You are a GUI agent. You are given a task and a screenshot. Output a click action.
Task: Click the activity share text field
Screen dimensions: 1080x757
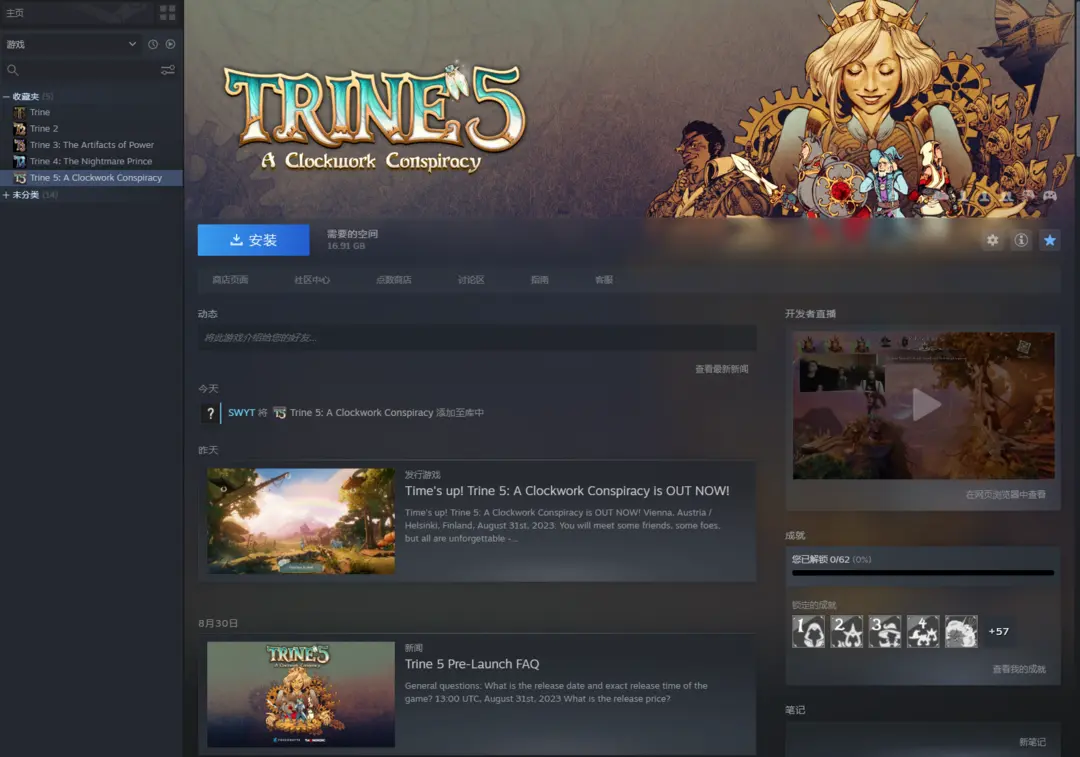477,338
